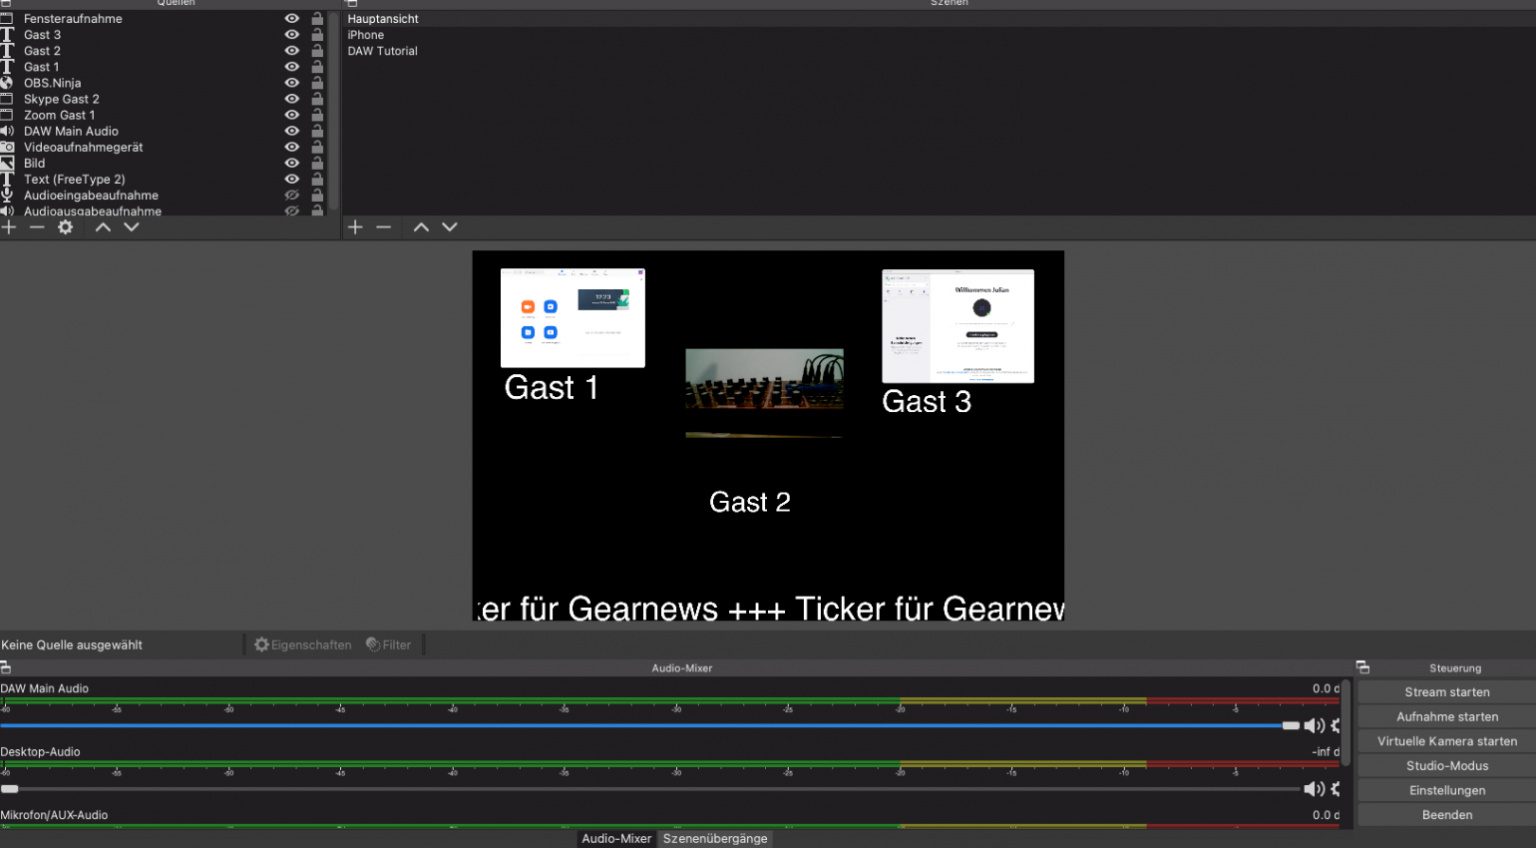Click Virtuelle Kamera starten
Image resolution: width=1536 pixels, height=848 pixels.
pos(1446,741)
